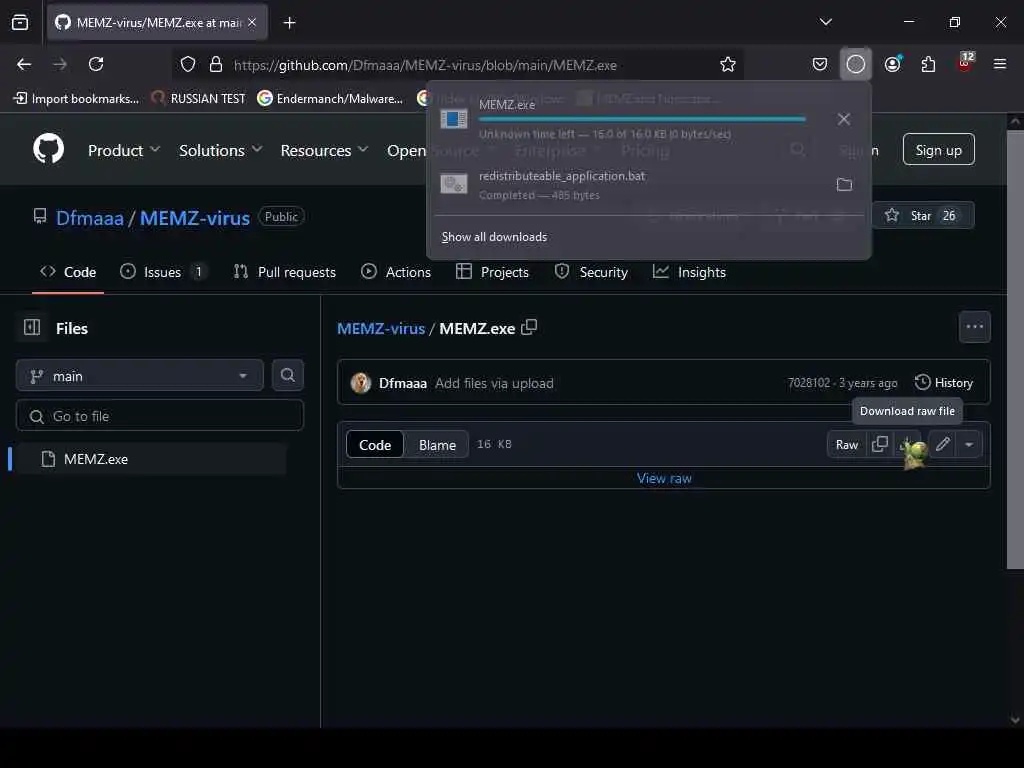List all tabs dropdown chevron
1024x768 pixels.
825,22
